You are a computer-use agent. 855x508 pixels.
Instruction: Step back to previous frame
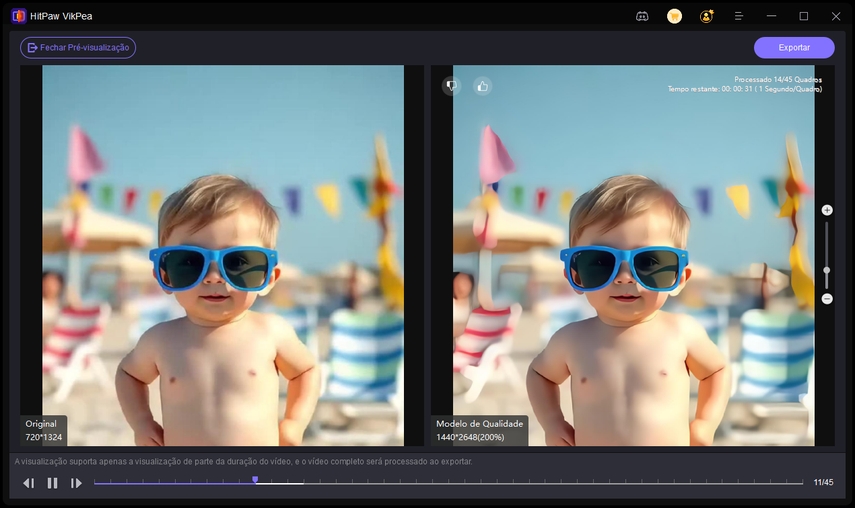click(x=28, y=483)
